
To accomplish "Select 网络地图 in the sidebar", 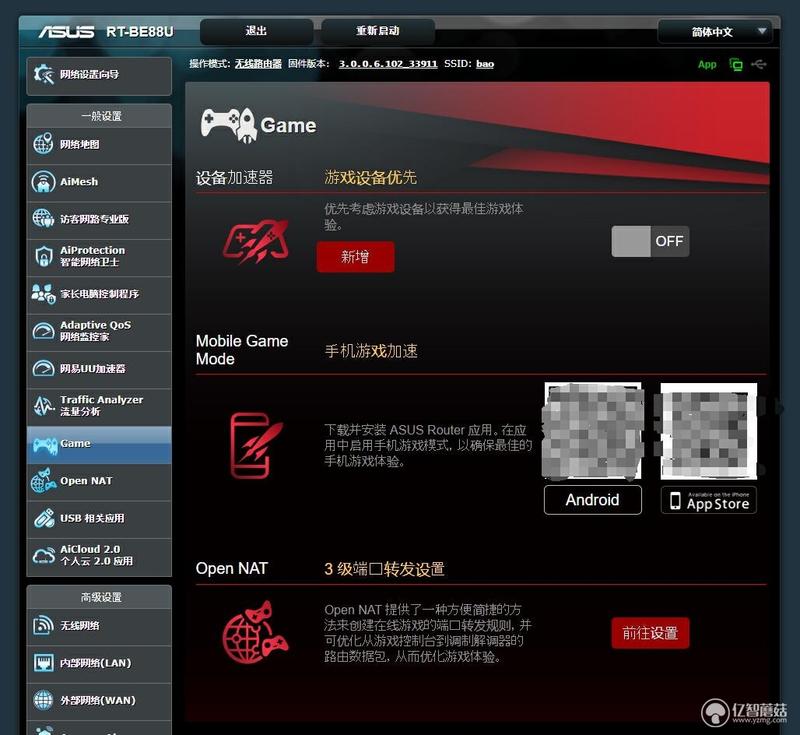I will [x=99, y=144].
